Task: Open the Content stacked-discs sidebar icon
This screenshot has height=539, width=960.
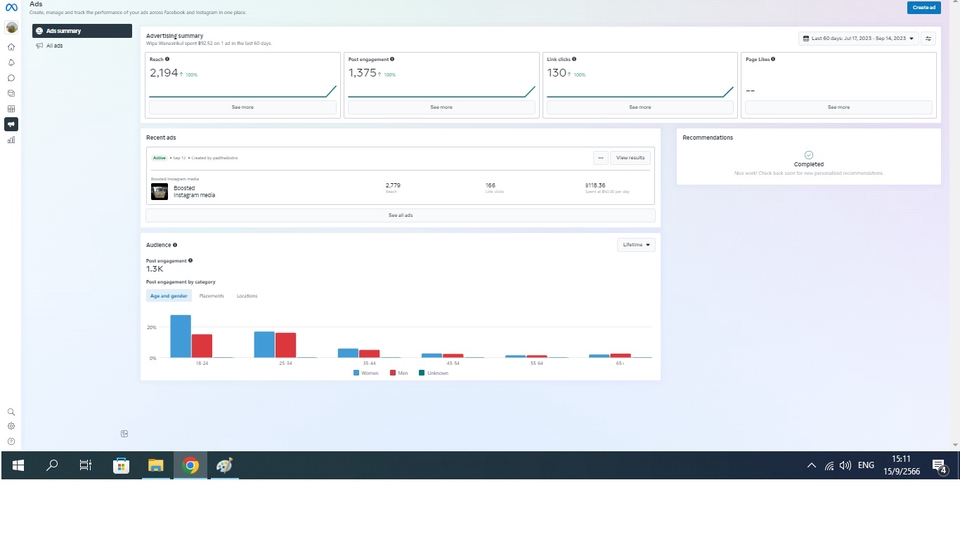Action: point(11,93)
